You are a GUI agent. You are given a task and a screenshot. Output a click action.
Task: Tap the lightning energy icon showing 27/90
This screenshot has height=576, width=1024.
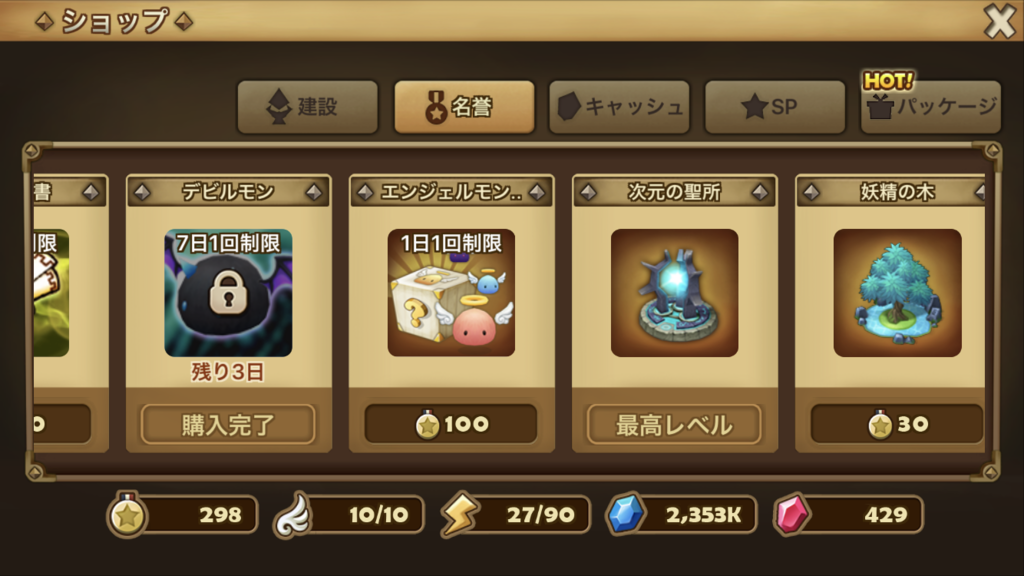pyautogui.click(x=460, y=515)
